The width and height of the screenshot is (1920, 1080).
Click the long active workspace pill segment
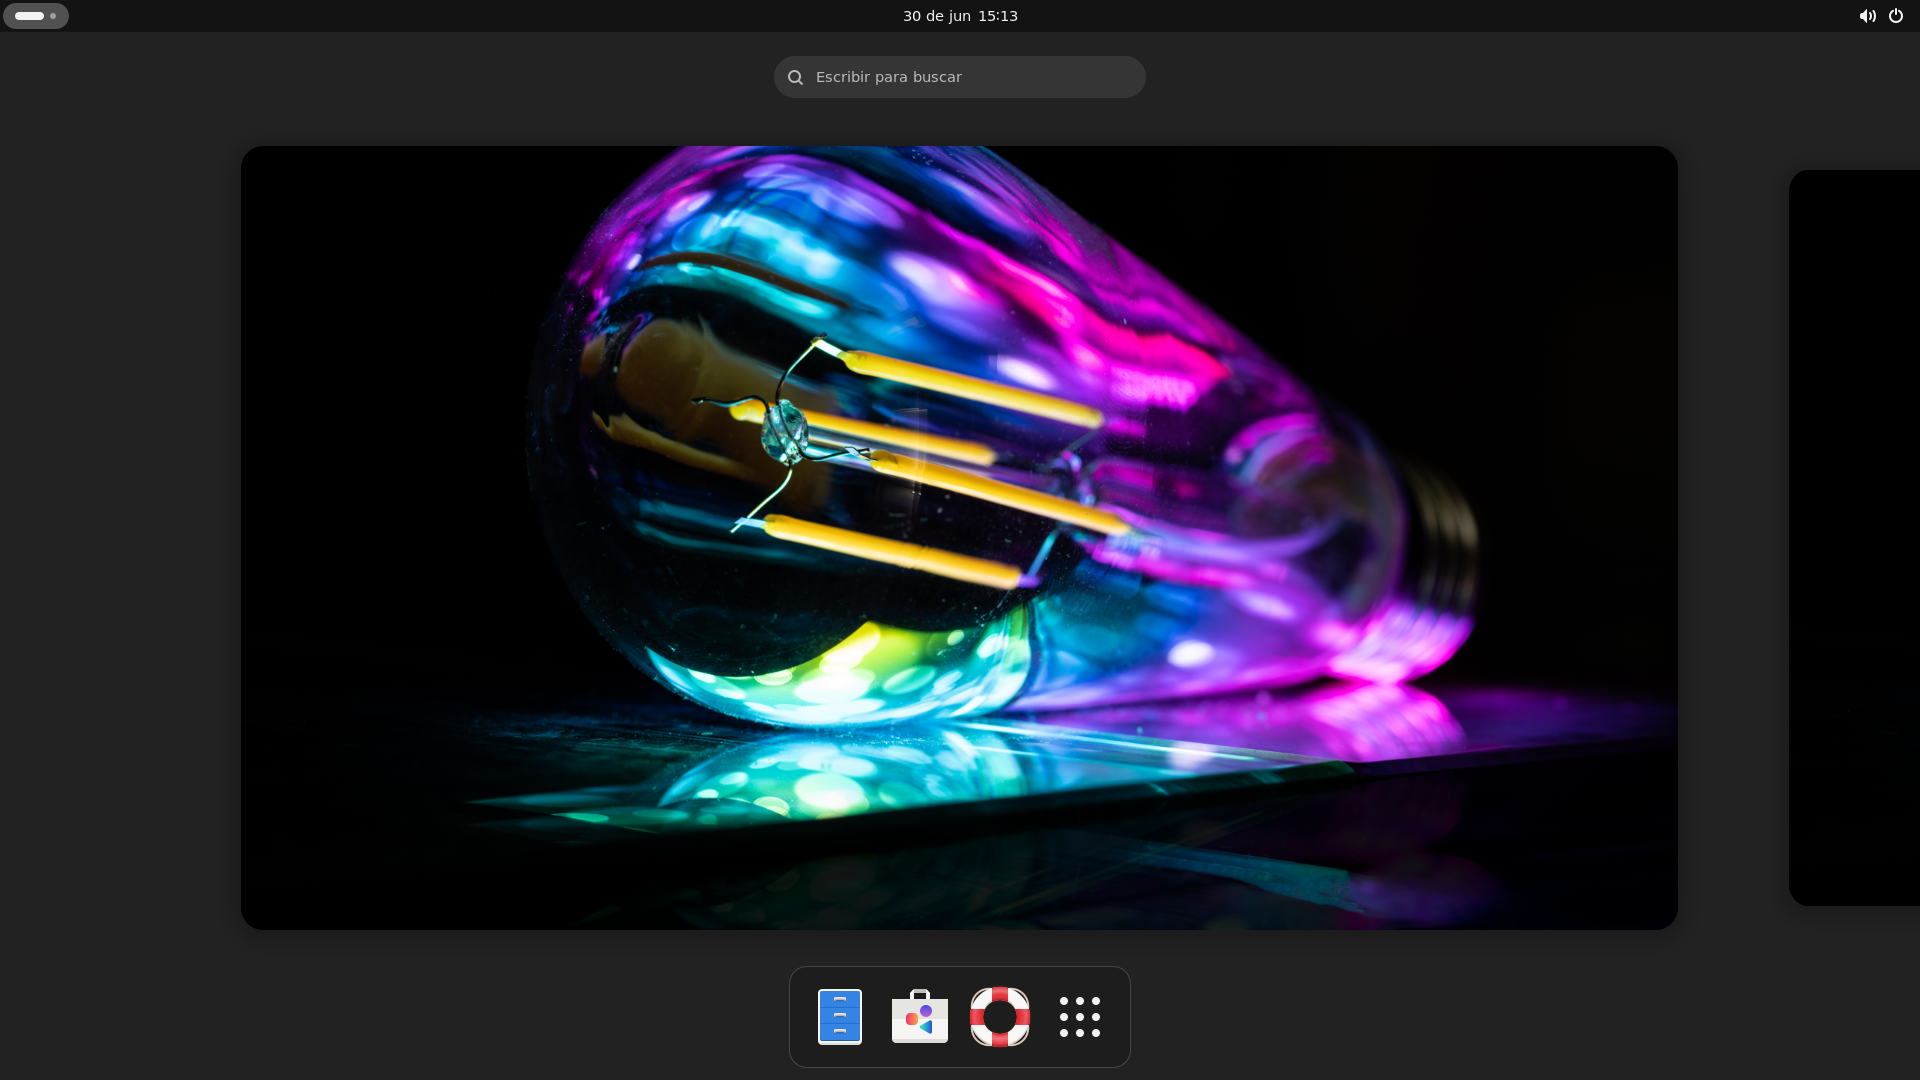(x=29, y=16)
